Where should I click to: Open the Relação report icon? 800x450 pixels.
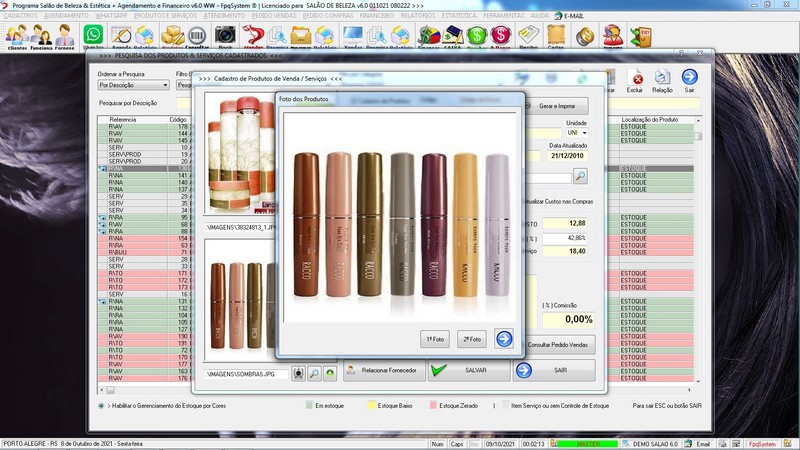tap(662, 78)
